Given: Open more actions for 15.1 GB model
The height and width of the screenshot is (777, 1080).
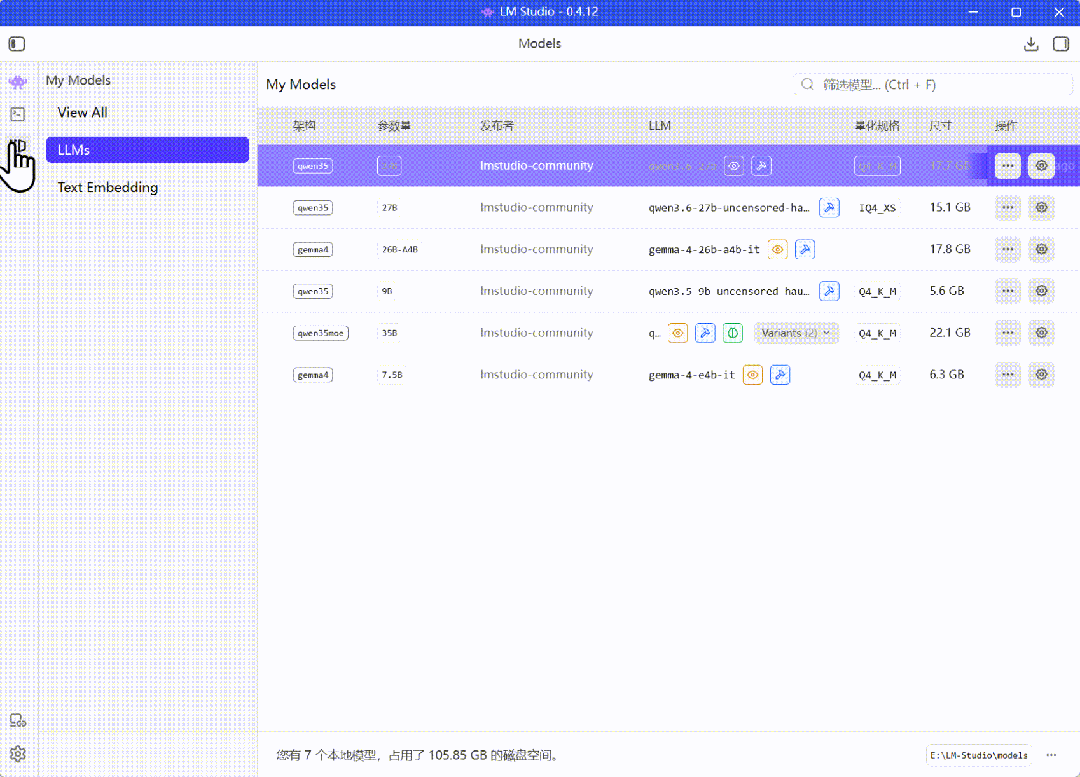Looking at the screenshot, I should (x=1008, y=207).
